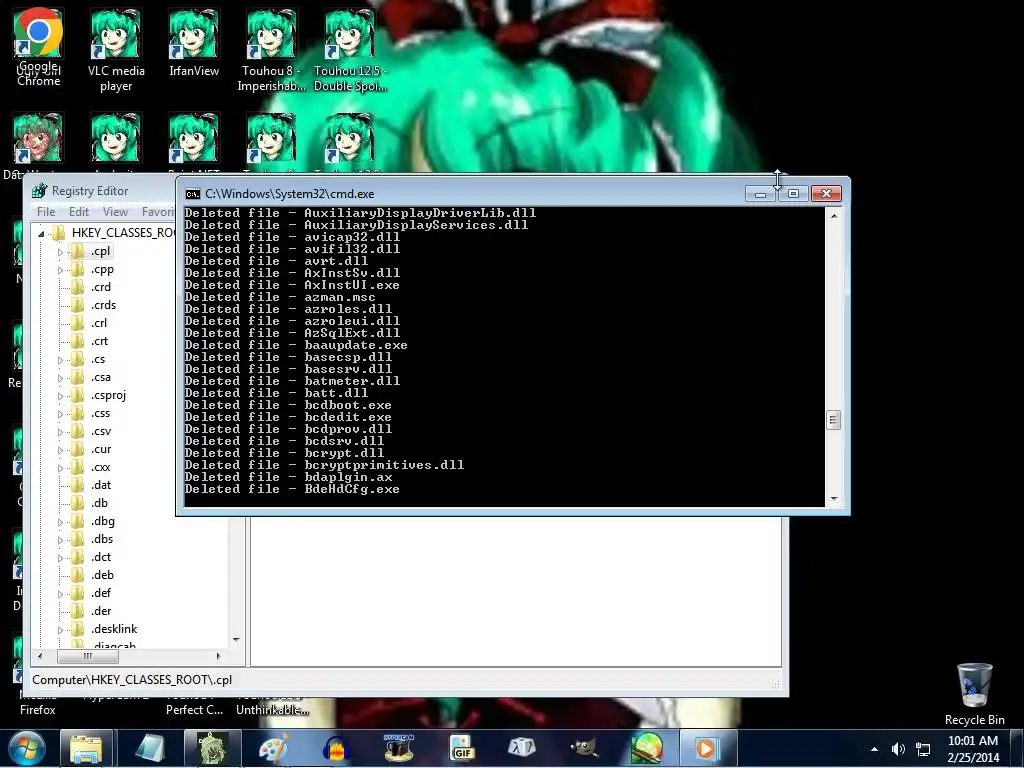Viewport: 1024px width, 768px height.
Task: Select the .db registry key
Action: (99, 503)
